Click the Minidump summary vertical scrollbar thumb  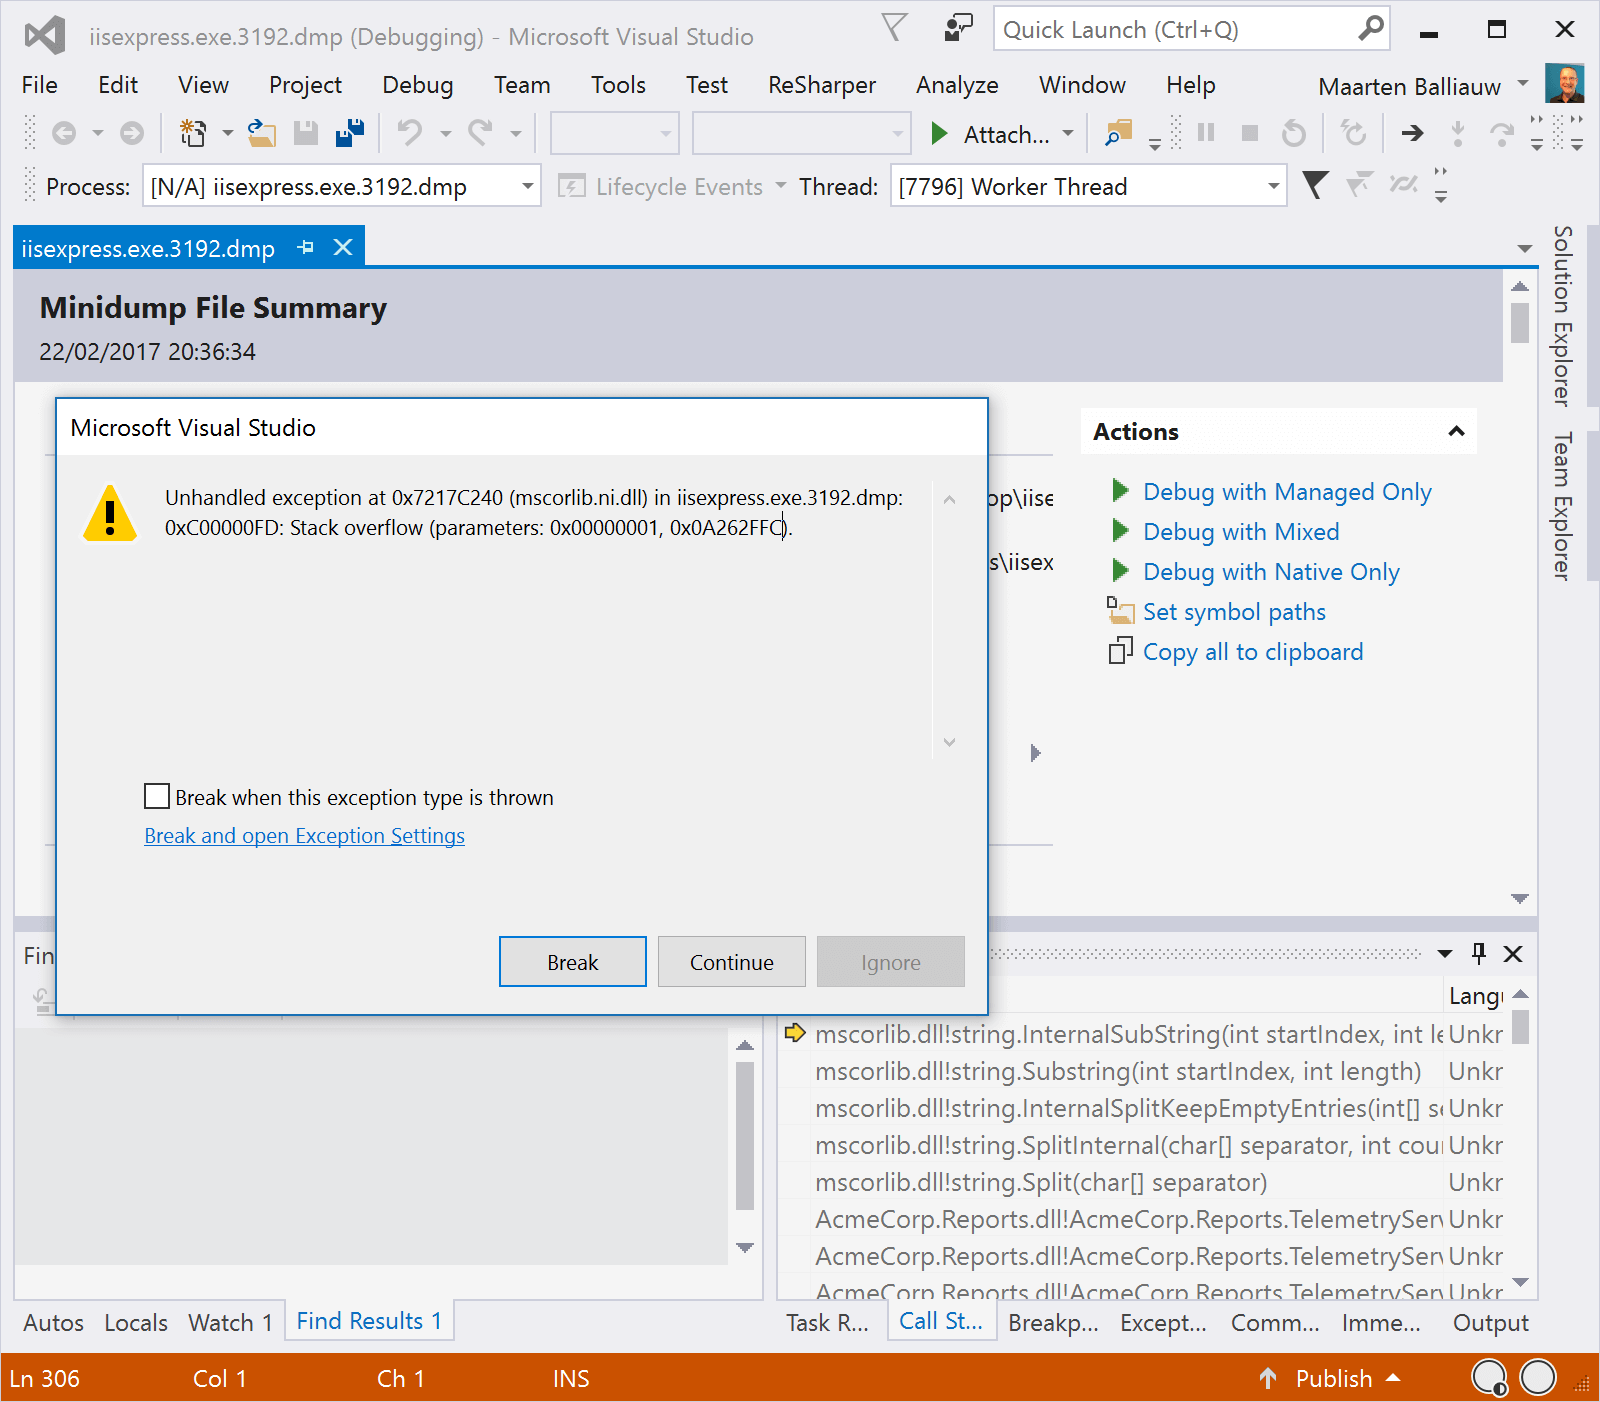point(1520,322)
